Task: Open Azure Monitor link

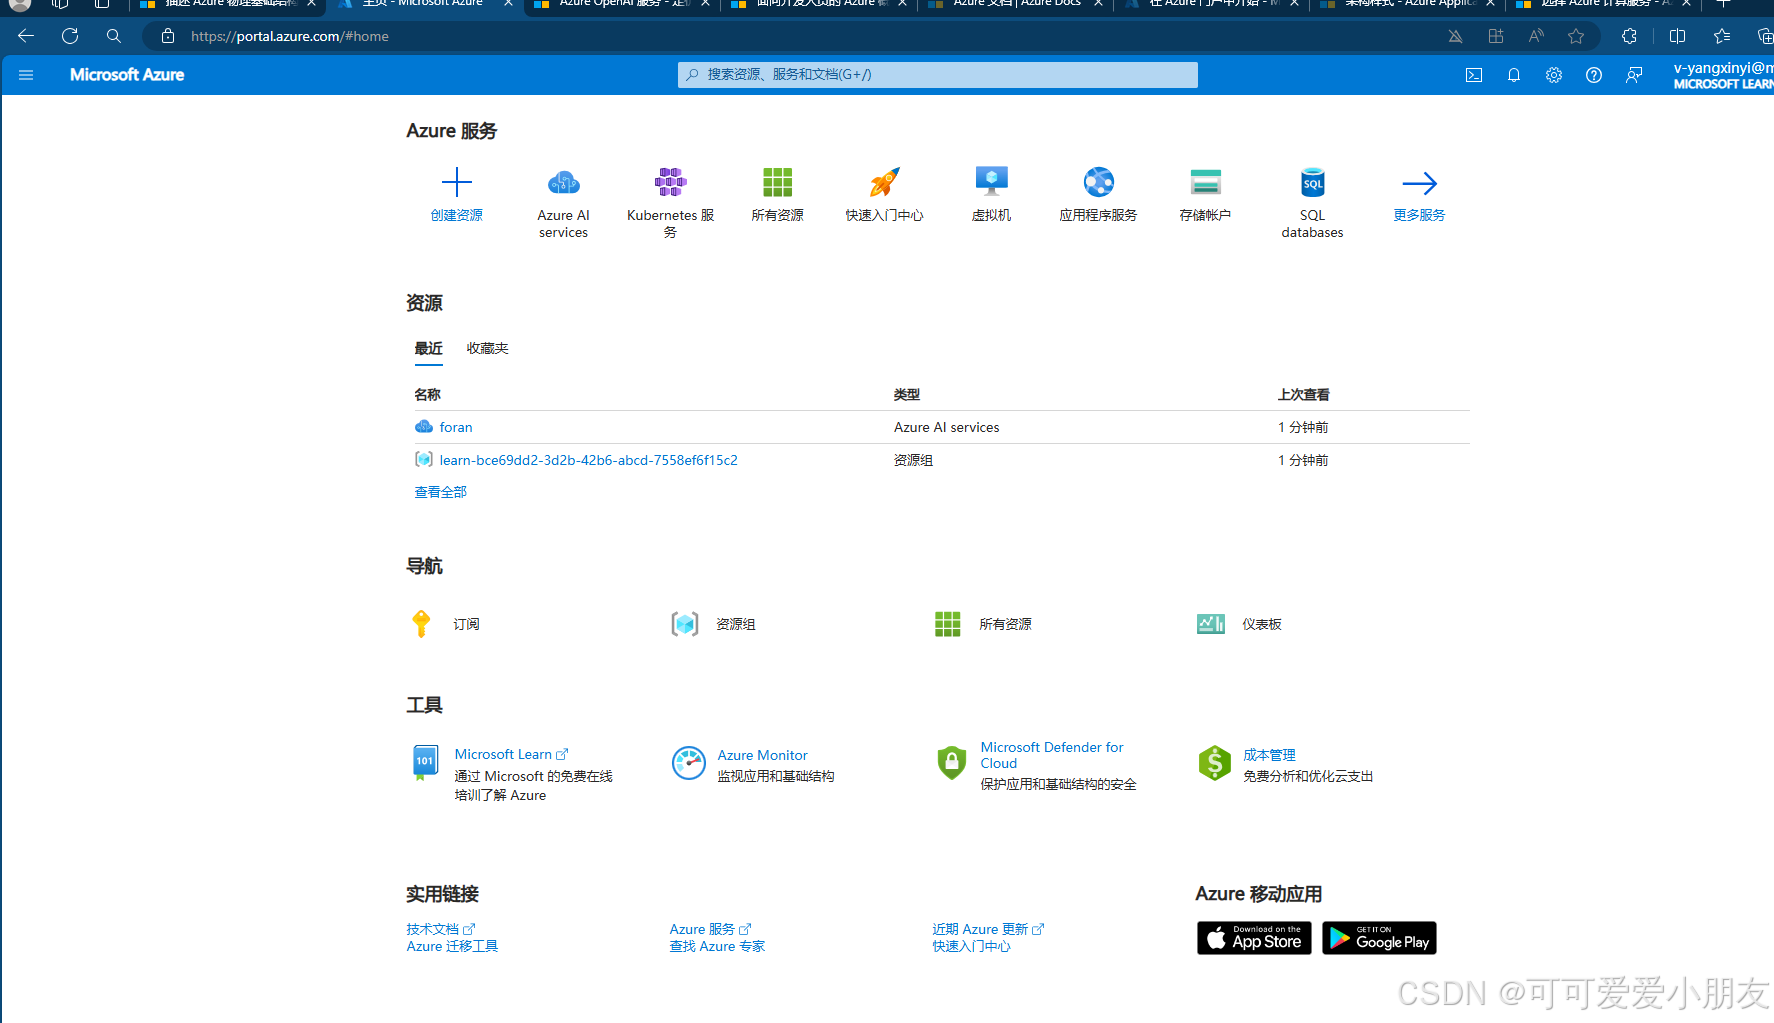Action: (x=762, y=755)
